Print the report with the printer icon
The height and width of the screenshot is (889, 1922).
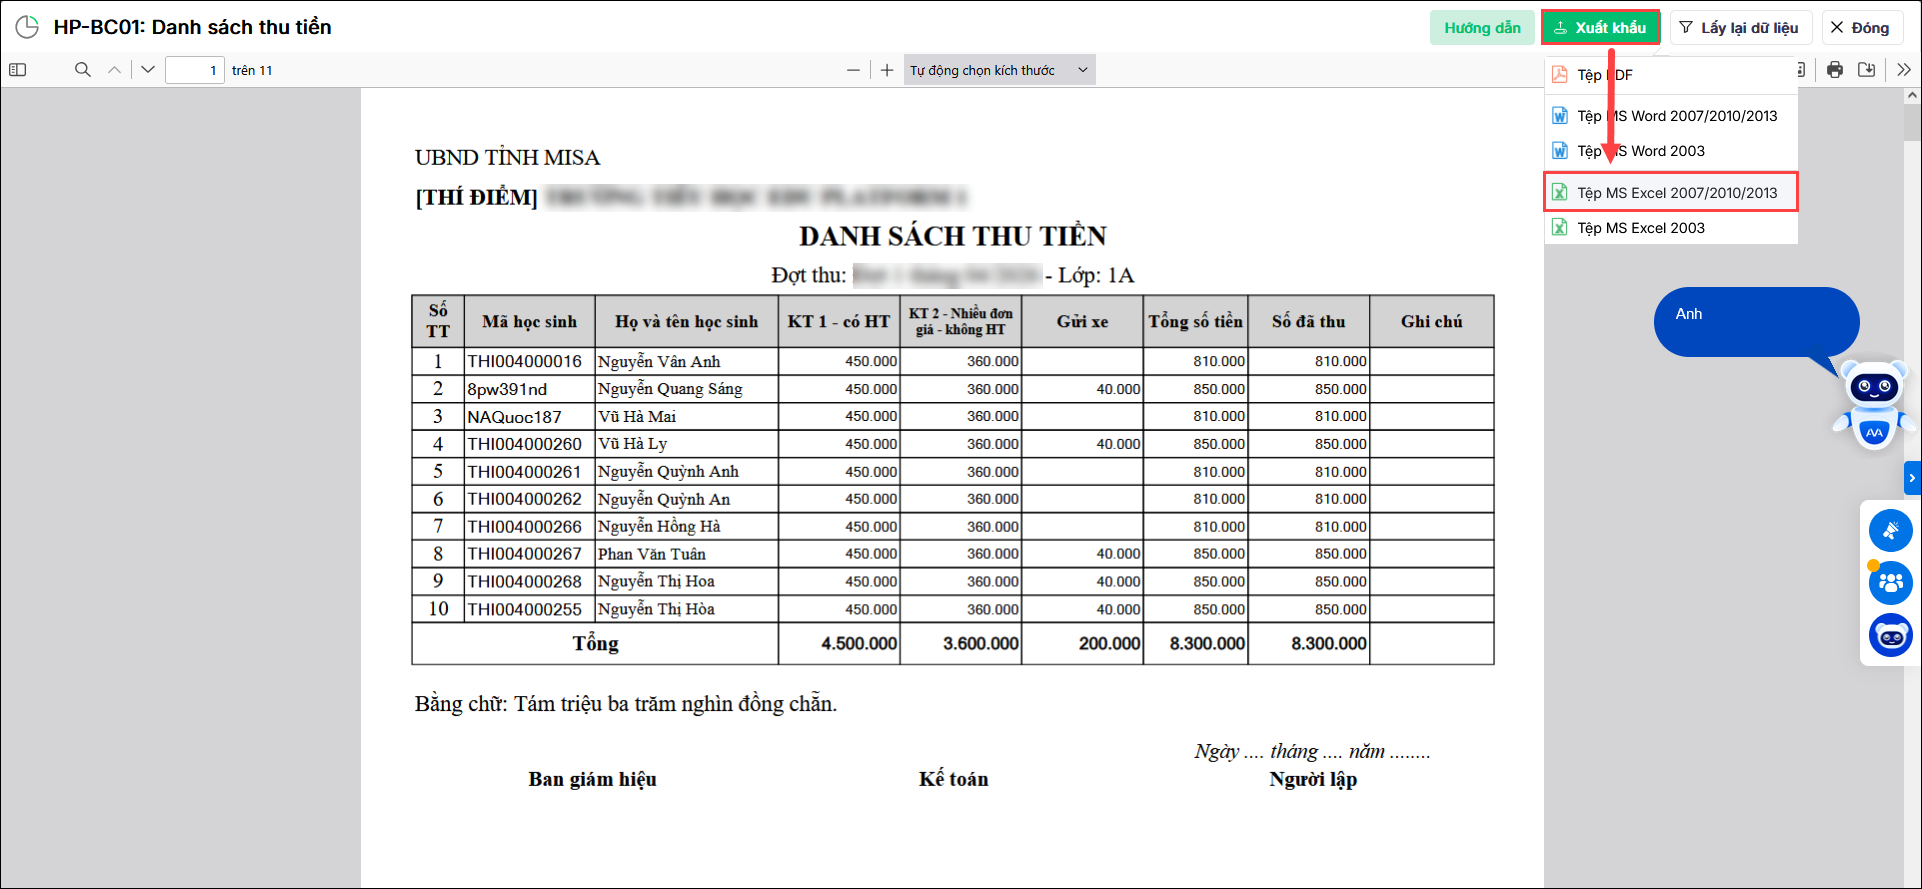point(1835,70)
